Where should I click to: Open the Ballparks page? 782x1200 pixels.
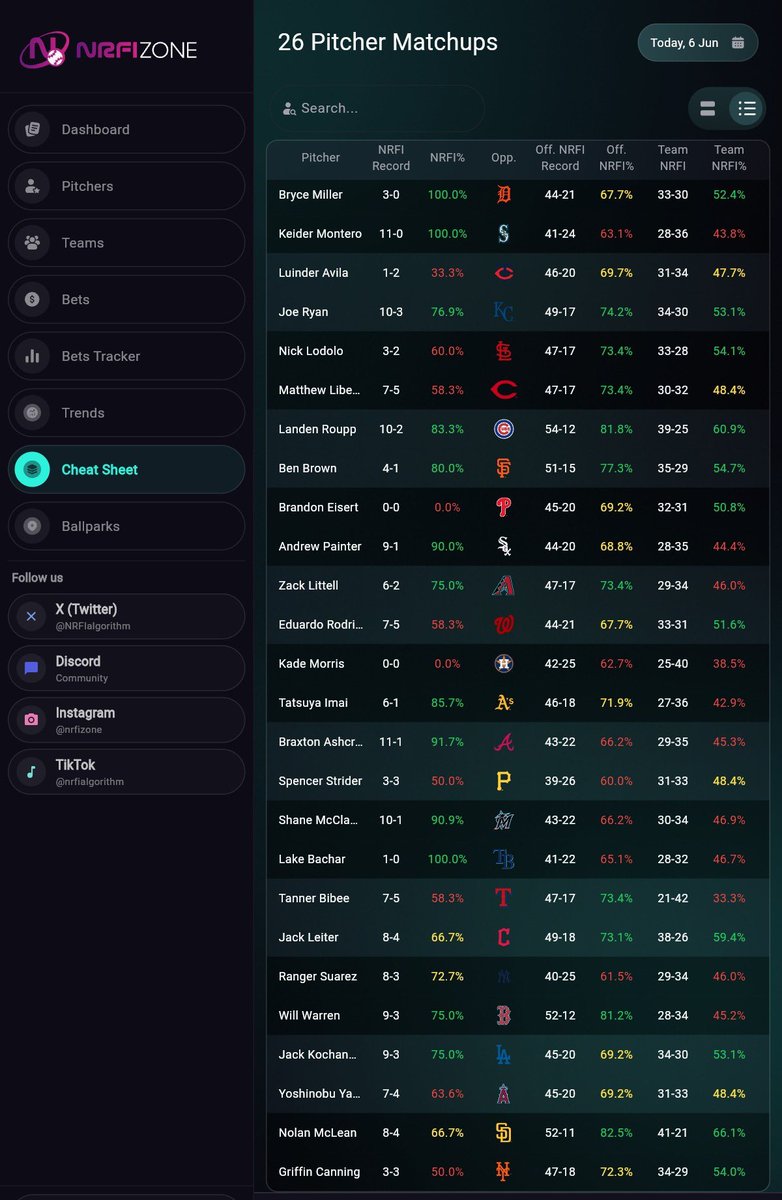[x=126, y=526]
